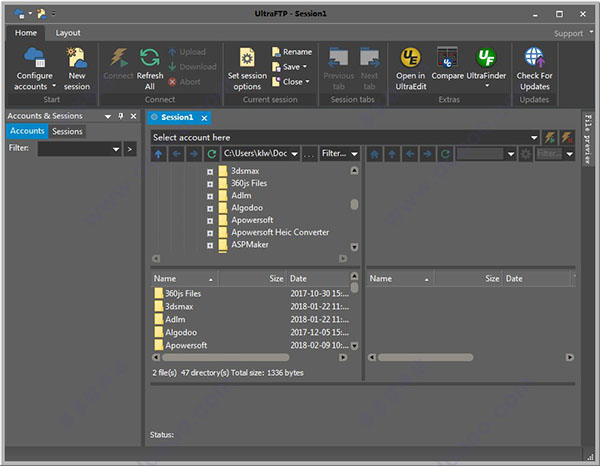Refresh the remote pane
The width and height of the screenshot is (600, 466).
(x=445, y=154)
